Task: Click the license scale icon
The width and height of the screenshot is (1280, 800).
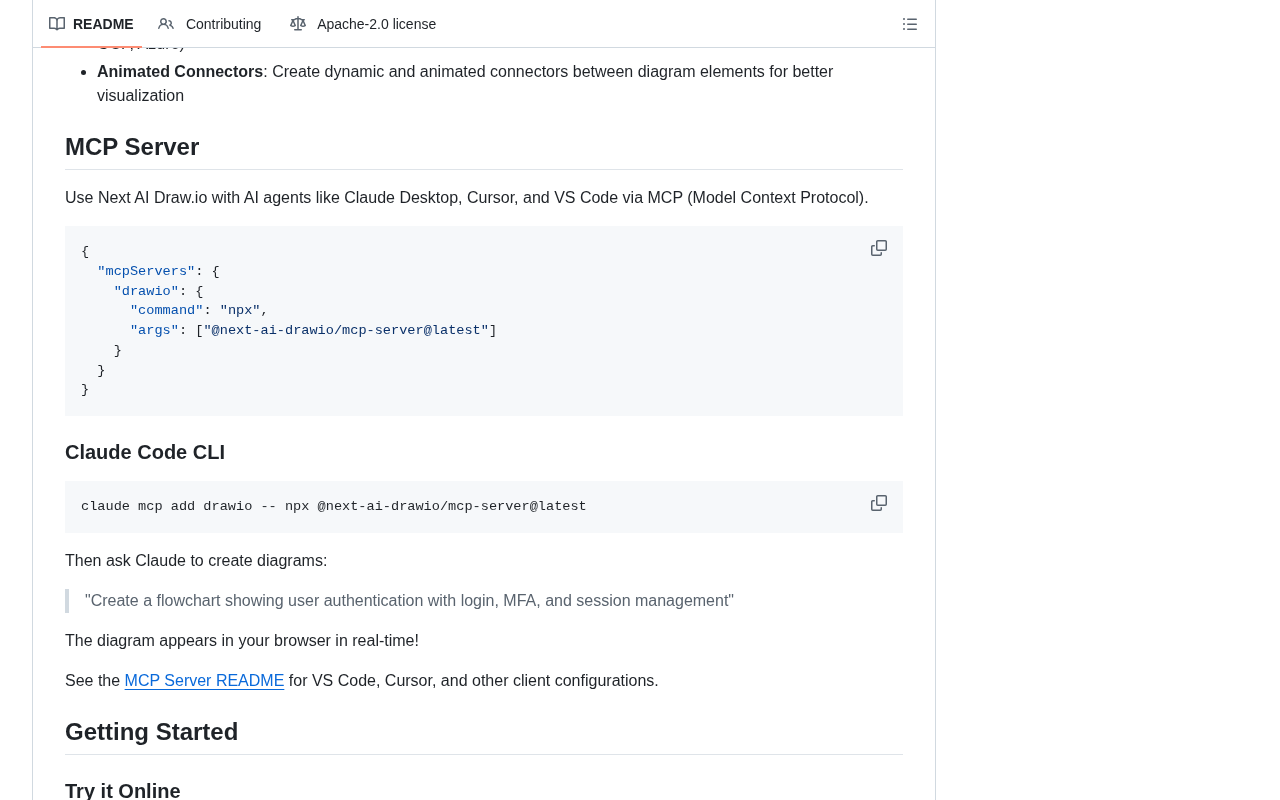Action: [x=298, y=24]
